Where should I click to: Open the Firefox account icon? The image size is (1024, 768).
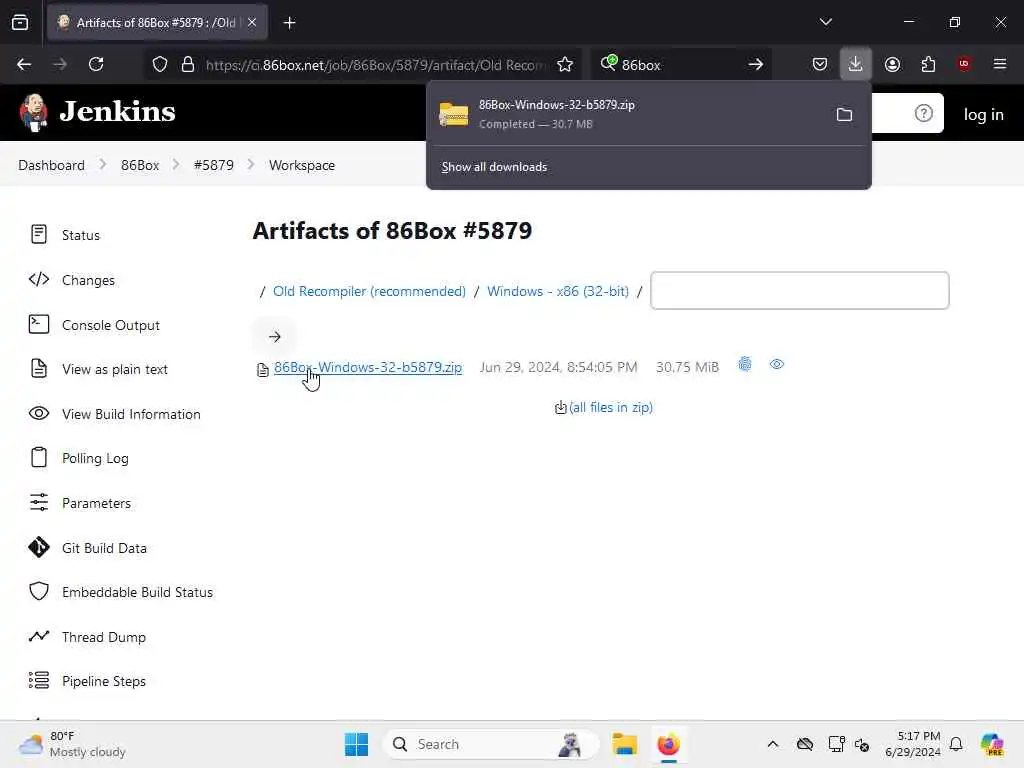coord(892,64)
